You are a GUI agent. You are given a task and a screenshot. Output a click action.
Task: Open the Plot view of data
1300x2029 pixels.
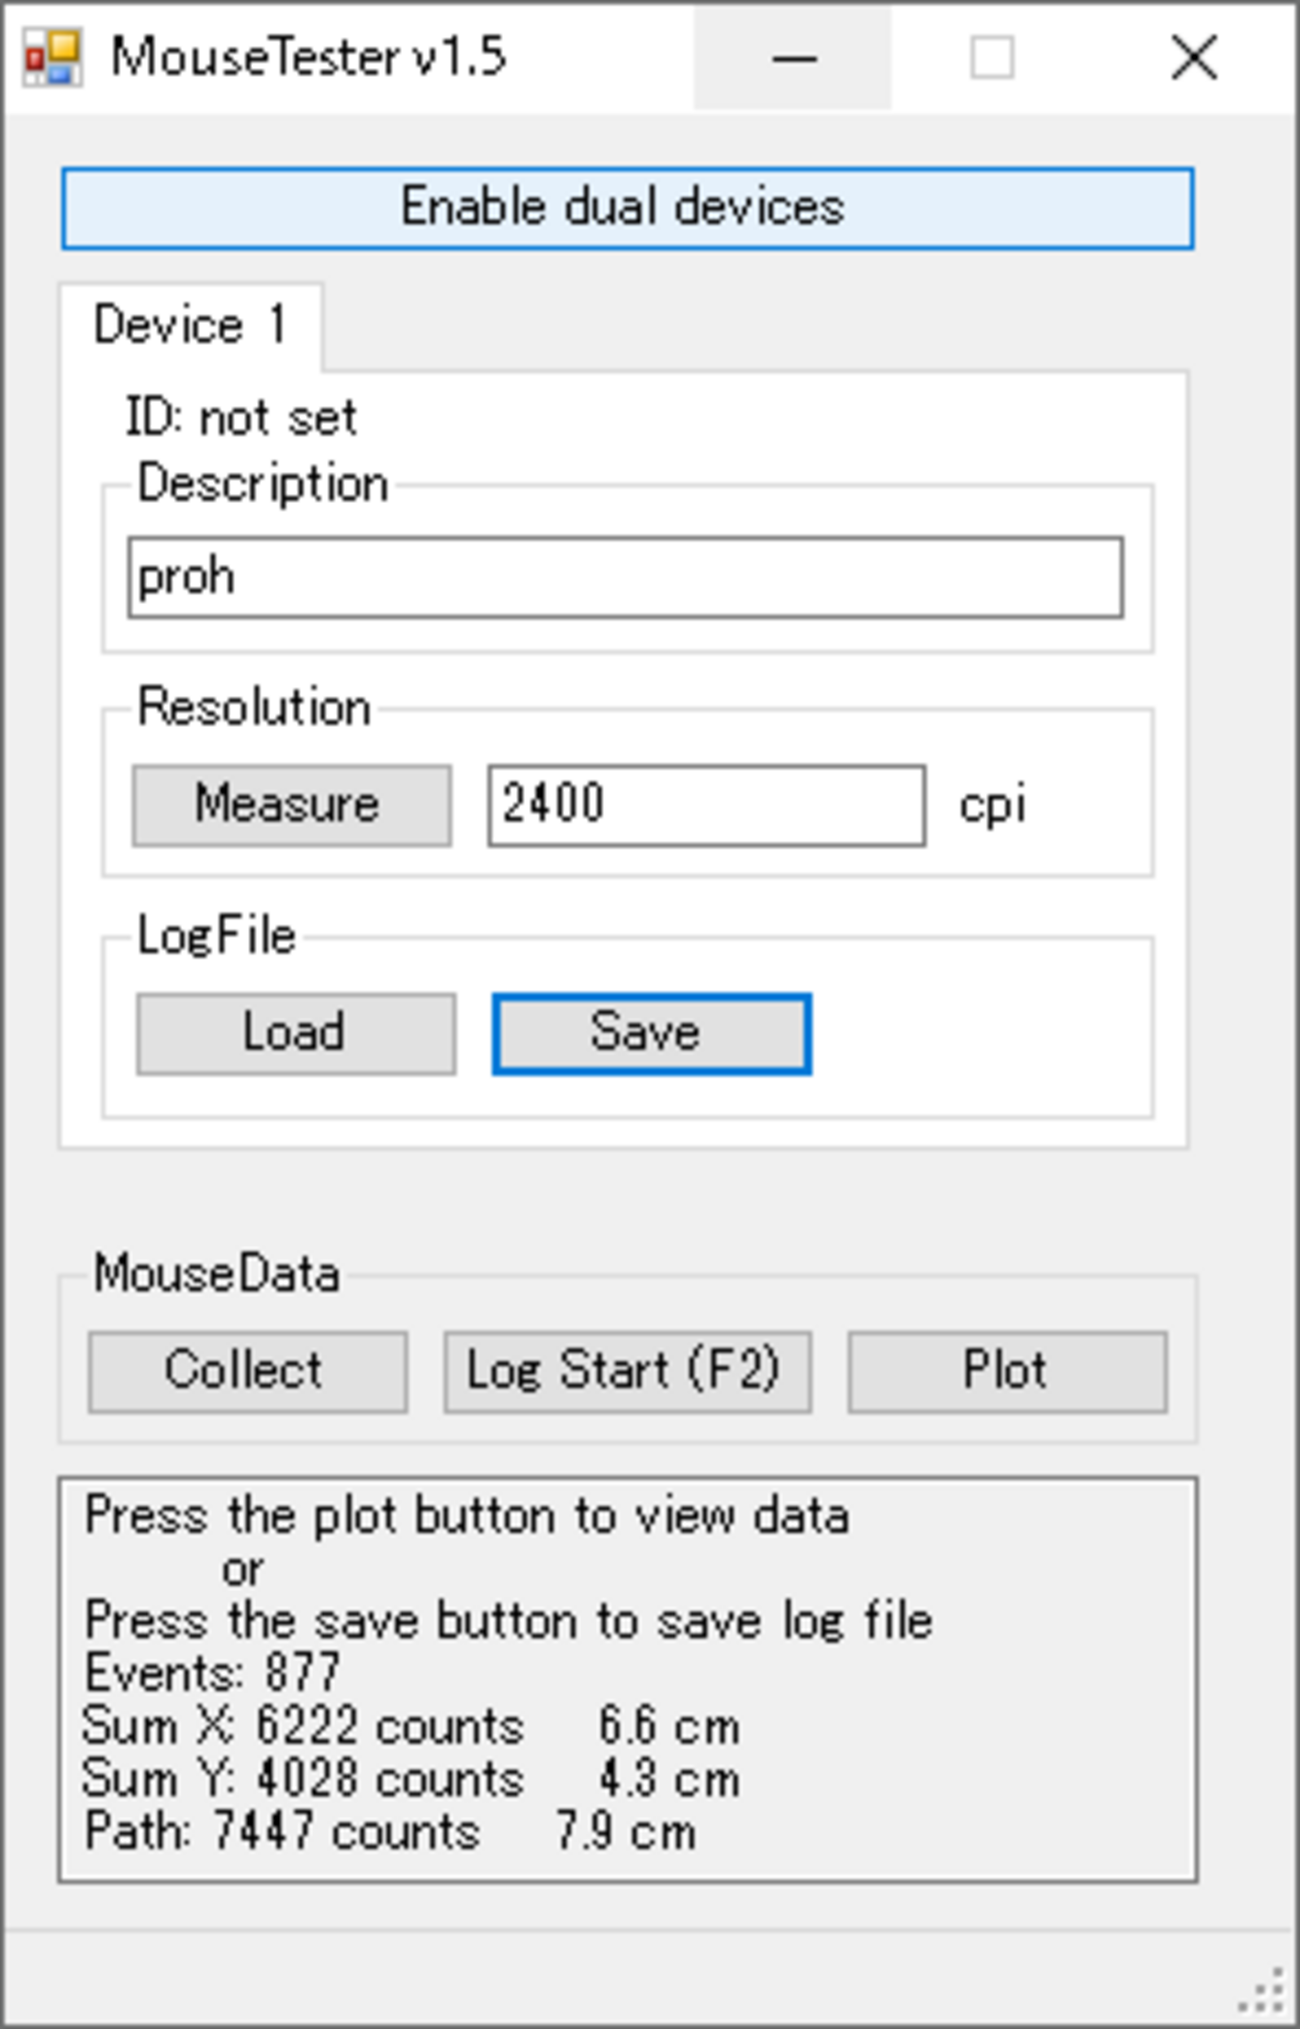click(1007, 1371)
